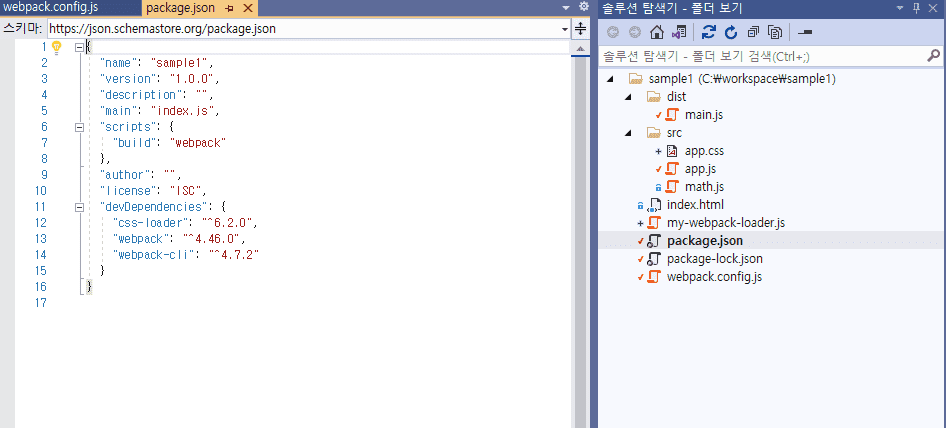Click the "sample1" name value on line 2
This screenshot has width=946, height=428.
(179, 62)
